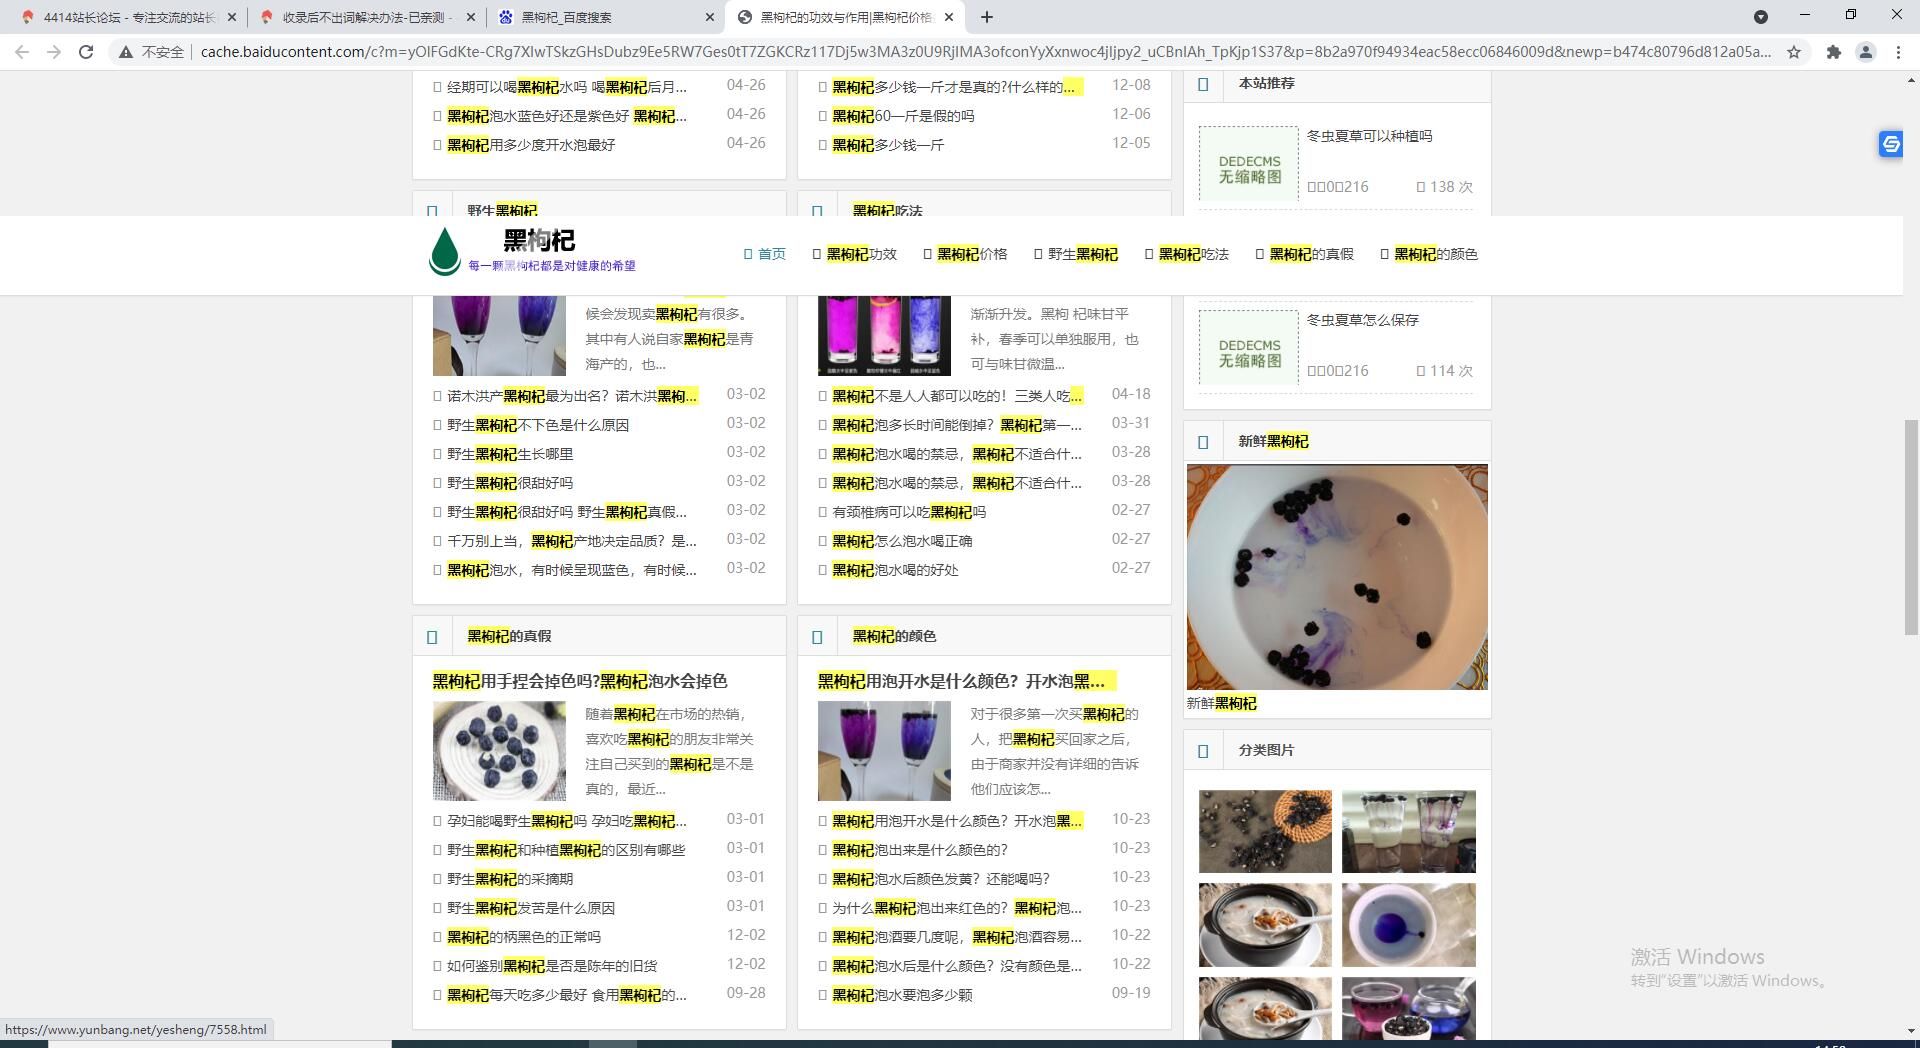Click the 黑枸杞吃法 section header icon
The height and width of the screenshot is (1048, 1920).
[818, 210]
